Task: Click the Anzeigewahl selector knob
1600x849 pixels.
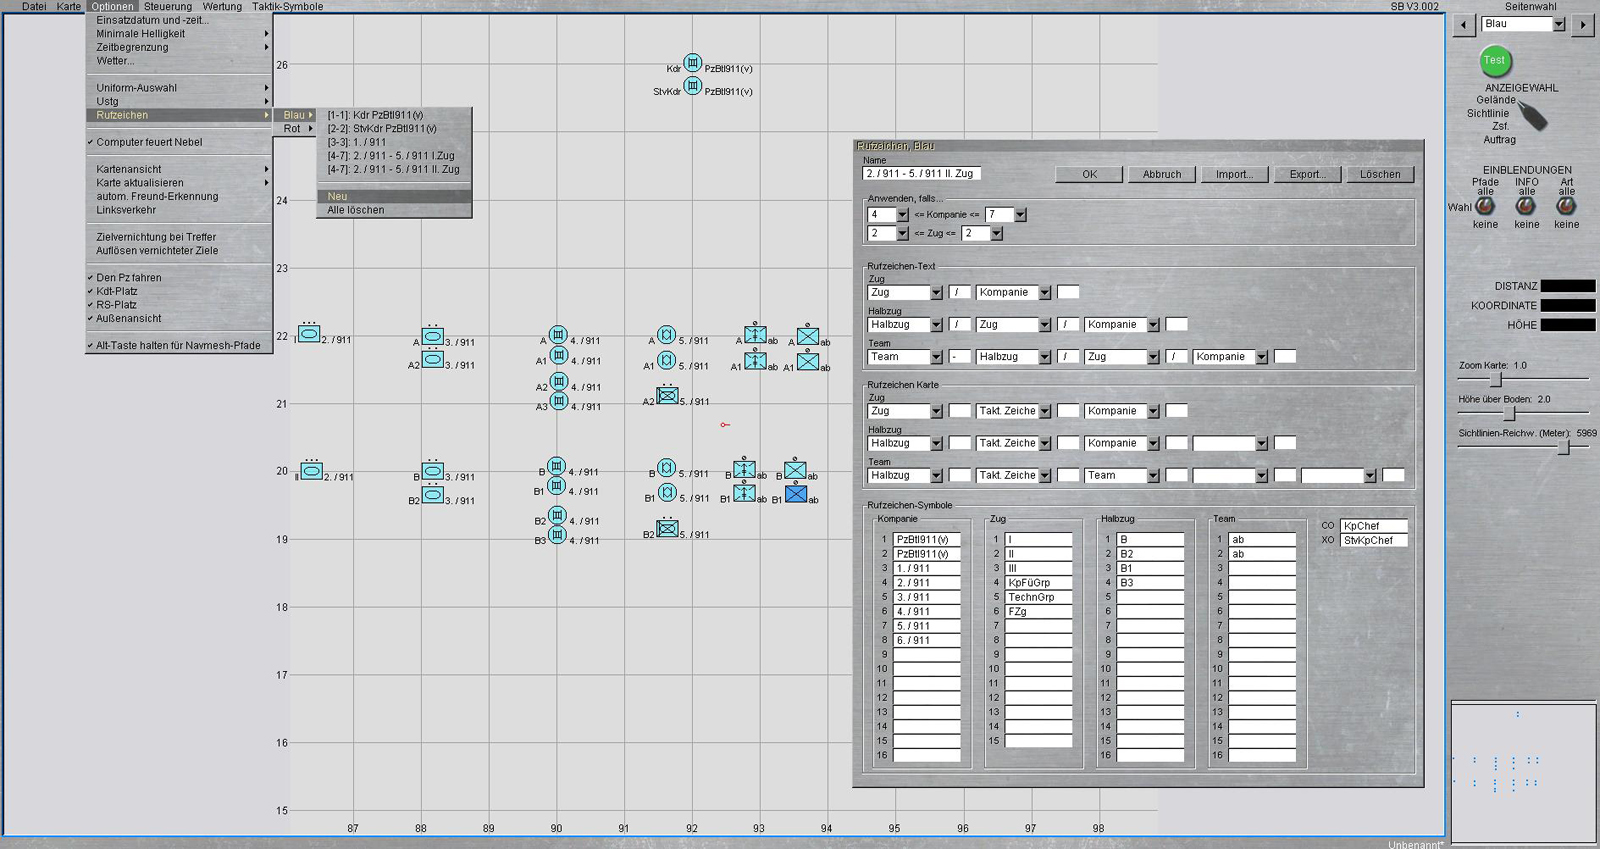Action: [x=1532, y=118]
